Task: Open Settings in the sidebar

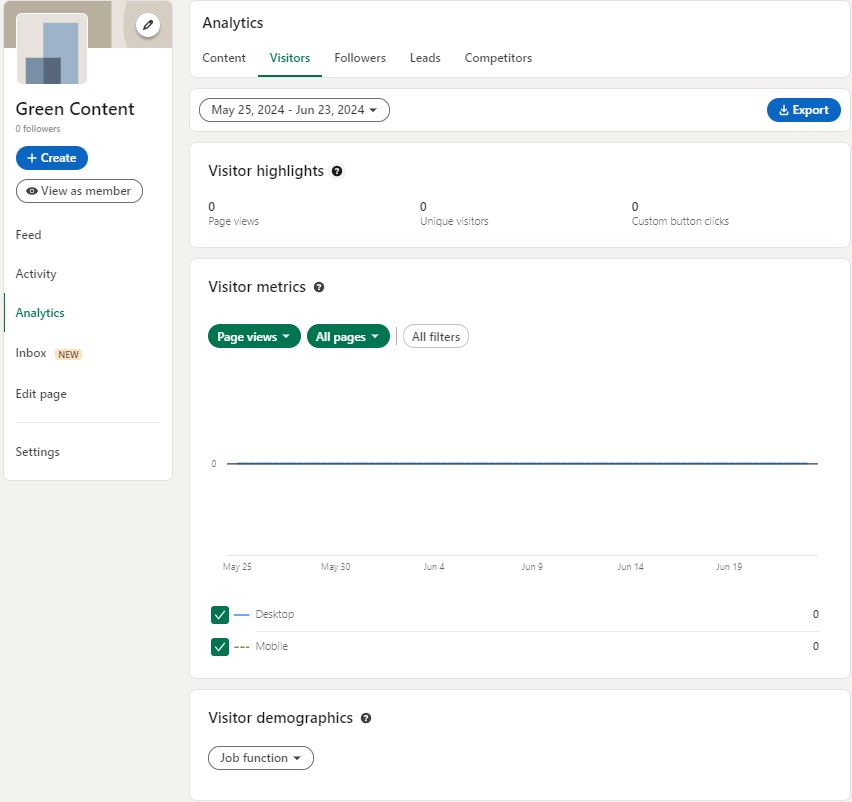Action: click(x=38, y=452)
